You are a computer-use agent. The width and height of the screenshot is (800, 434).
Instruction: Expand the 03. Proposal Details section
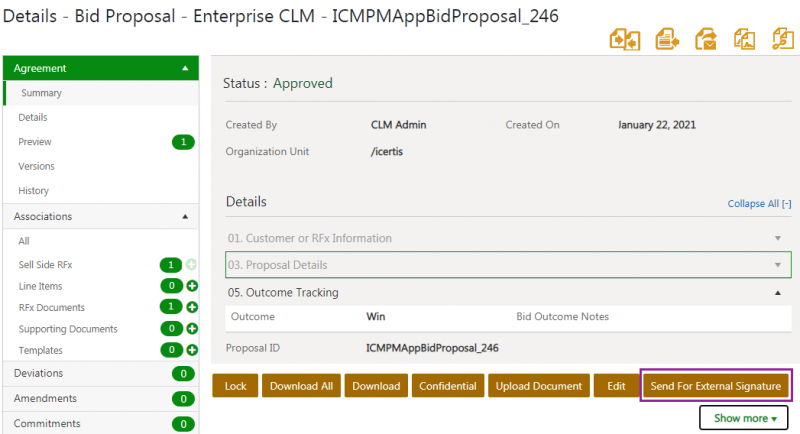point(777,265)
